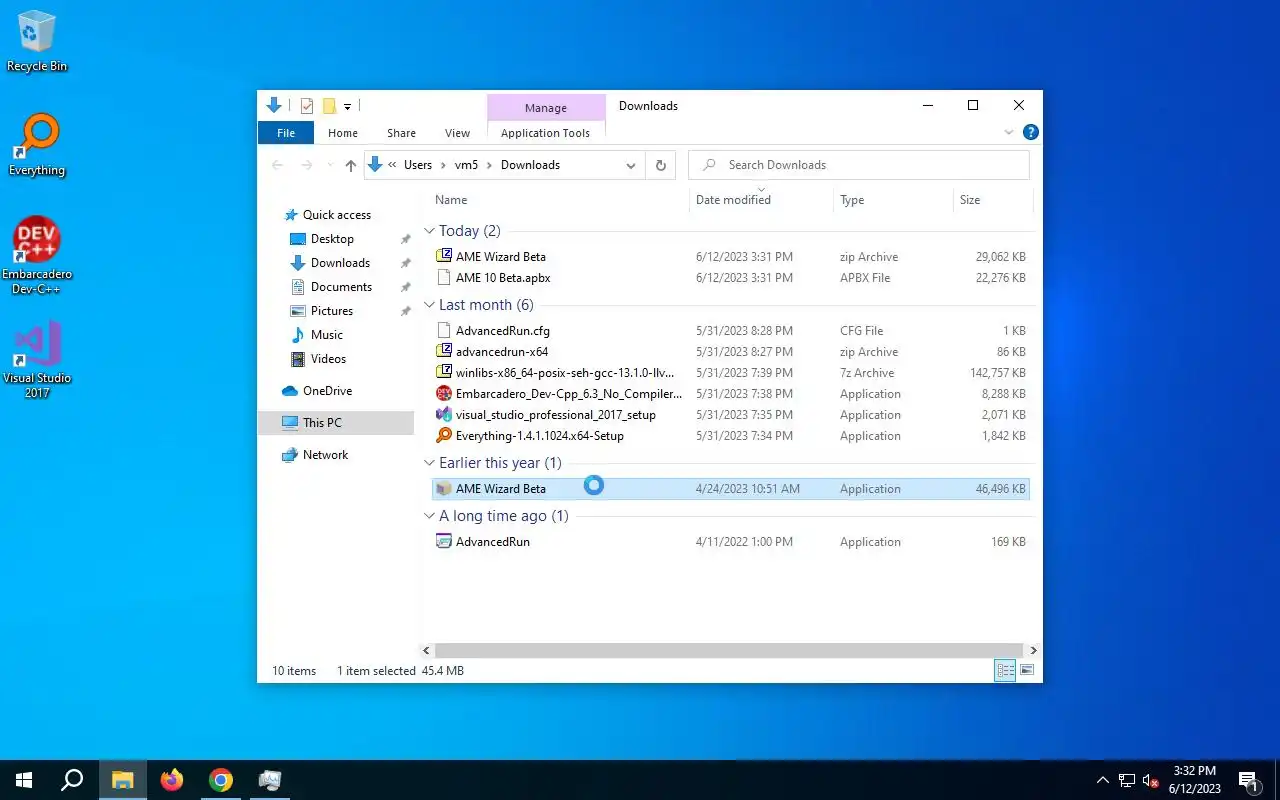Click the Manage contextual tab header
The image size is (1280, 800).
click(x=546, y=108)
